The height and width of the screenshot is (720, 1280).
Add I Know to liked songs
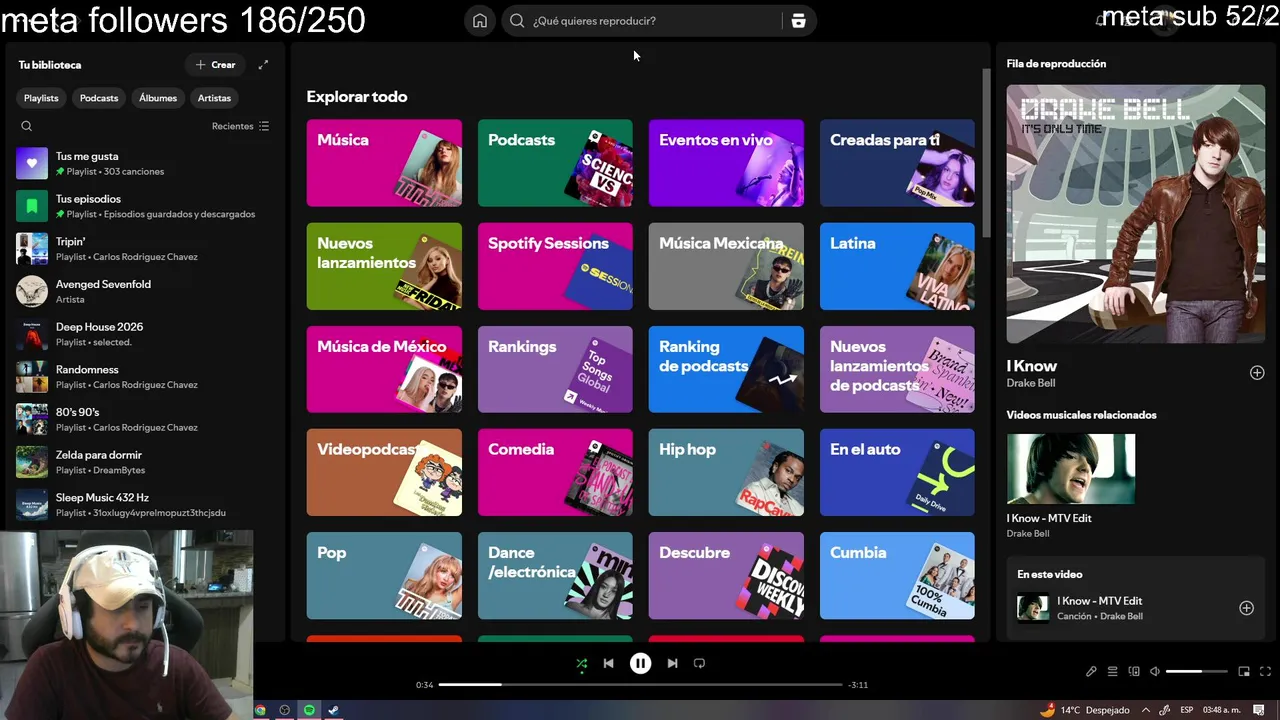point(1257,373)
